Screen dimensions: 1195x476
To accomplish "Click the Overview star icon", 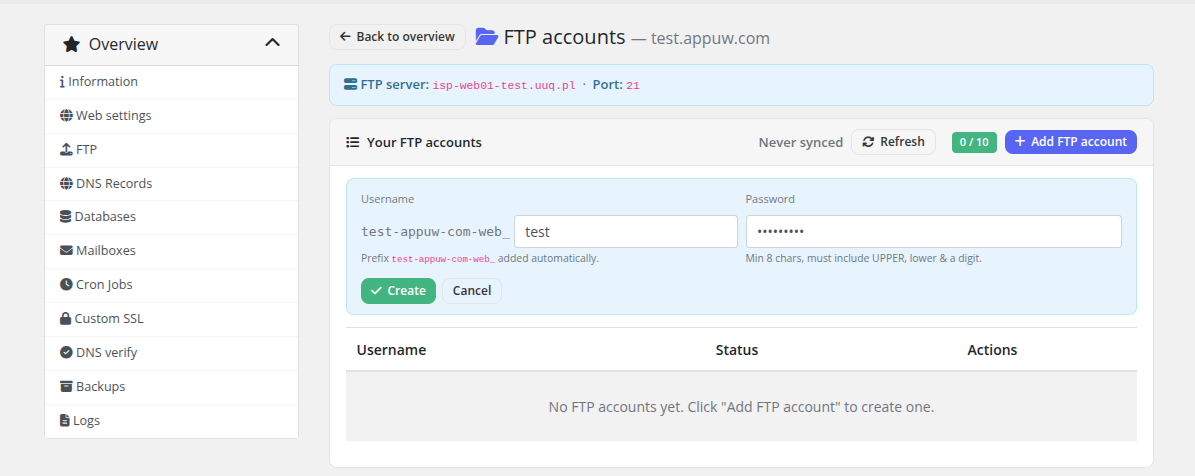I will click(72, 44).
